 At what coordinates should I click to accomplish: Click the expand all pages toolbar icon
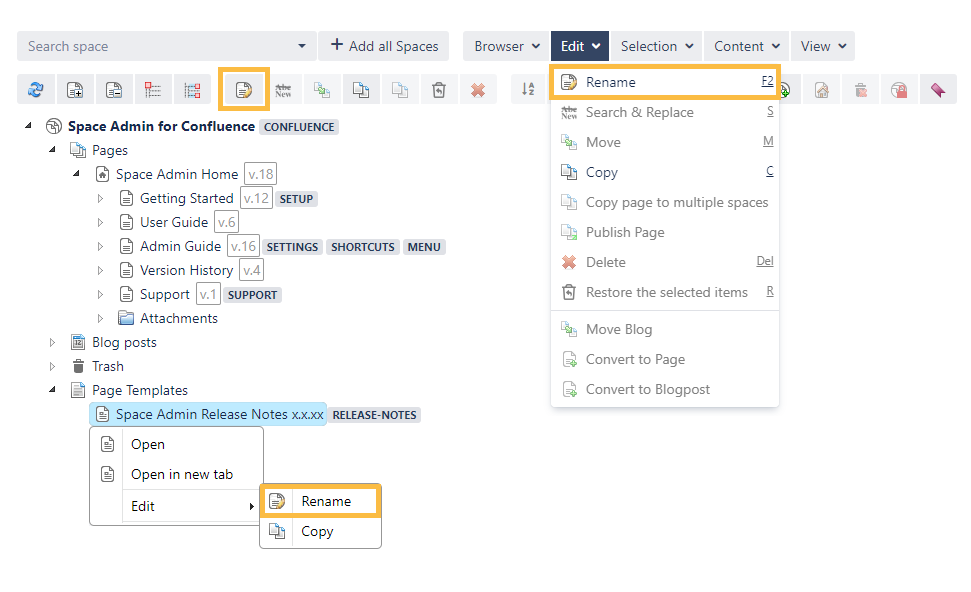click(x=74, y=90)
